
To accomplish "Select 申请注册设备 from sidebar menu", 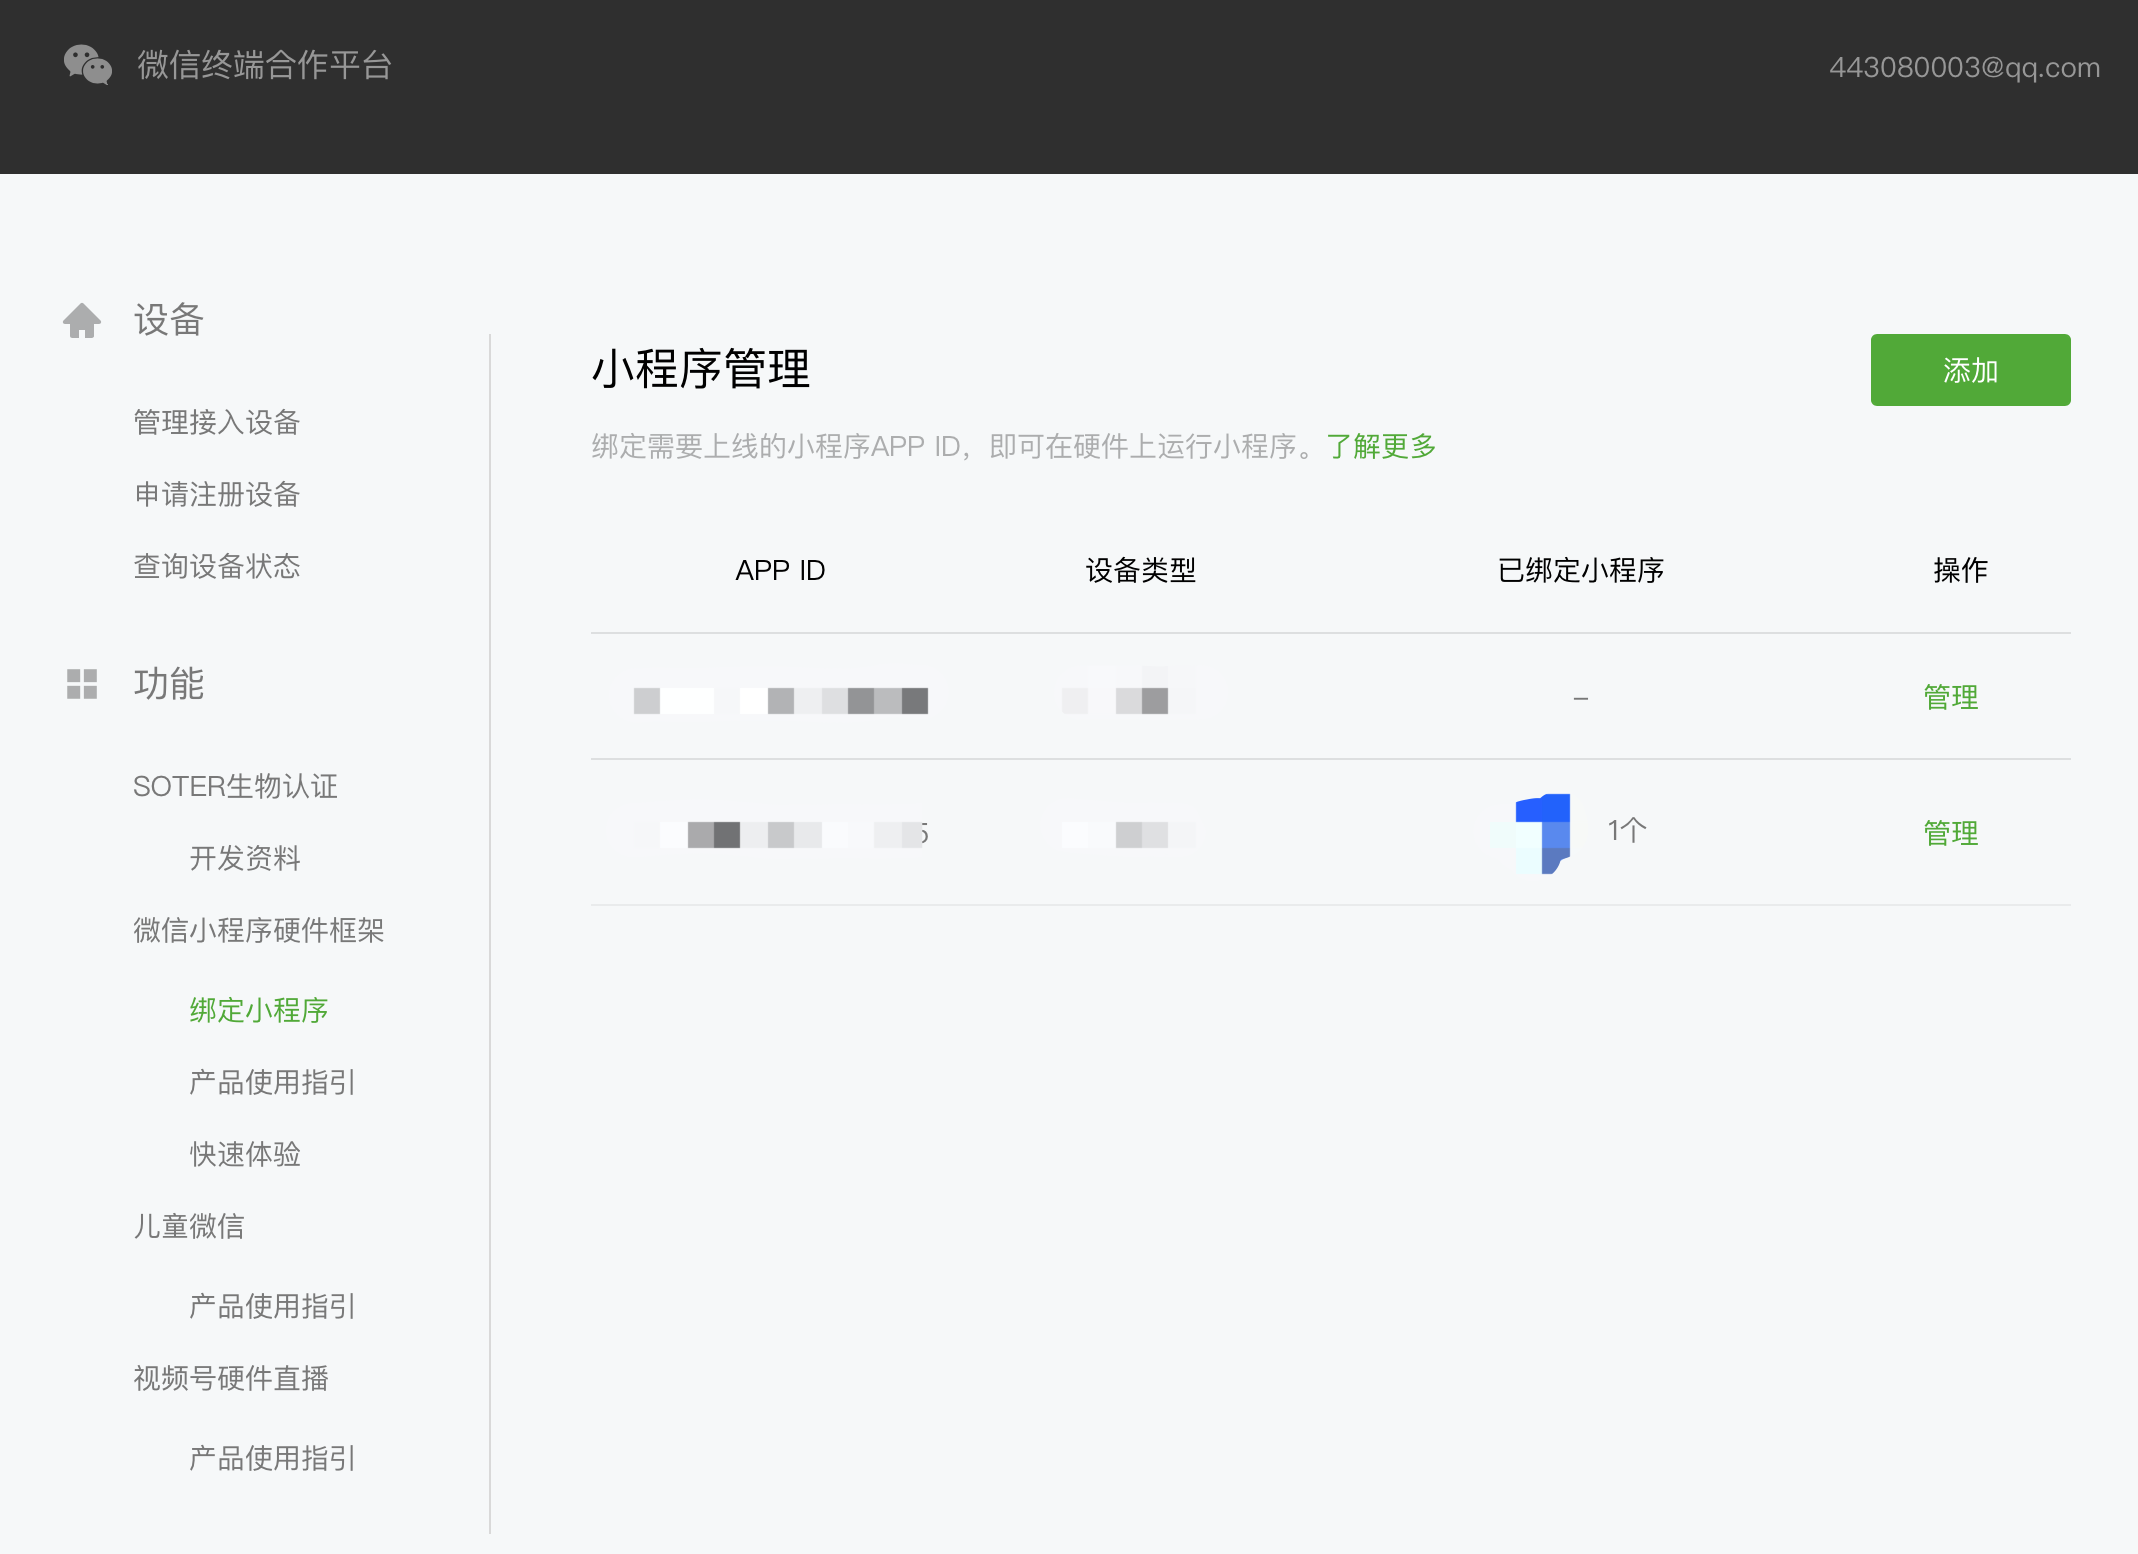I will pyautogui.click(x=216, y=491).
